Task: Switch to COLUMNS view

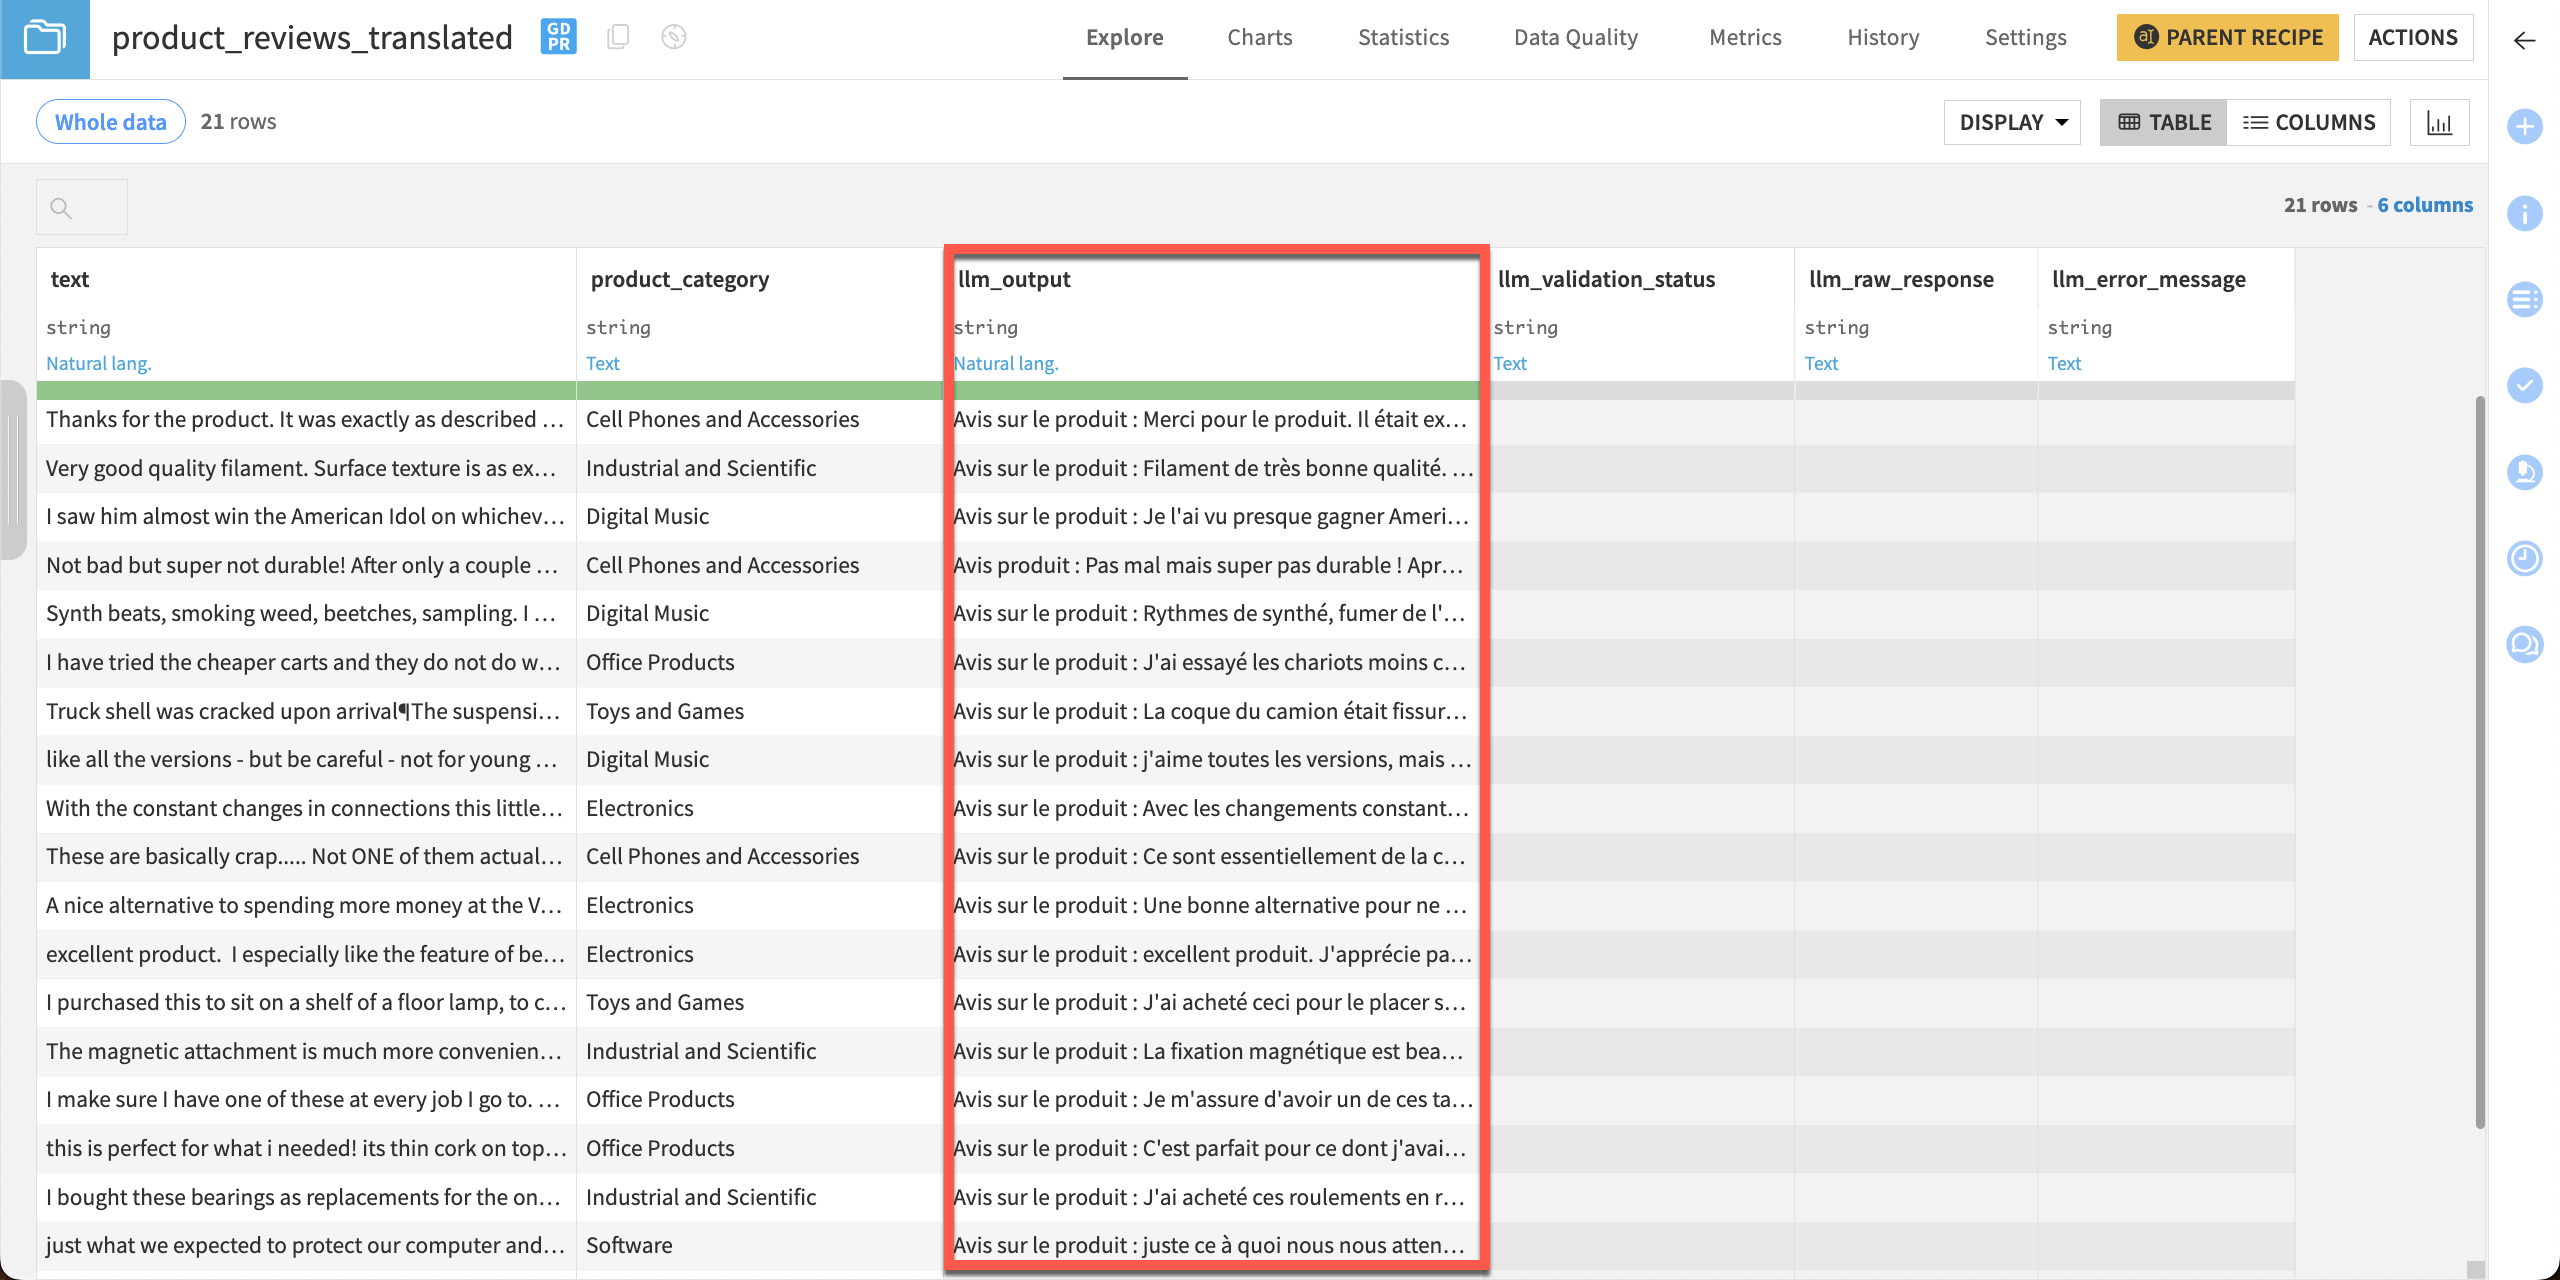Action: [2308, 122]
